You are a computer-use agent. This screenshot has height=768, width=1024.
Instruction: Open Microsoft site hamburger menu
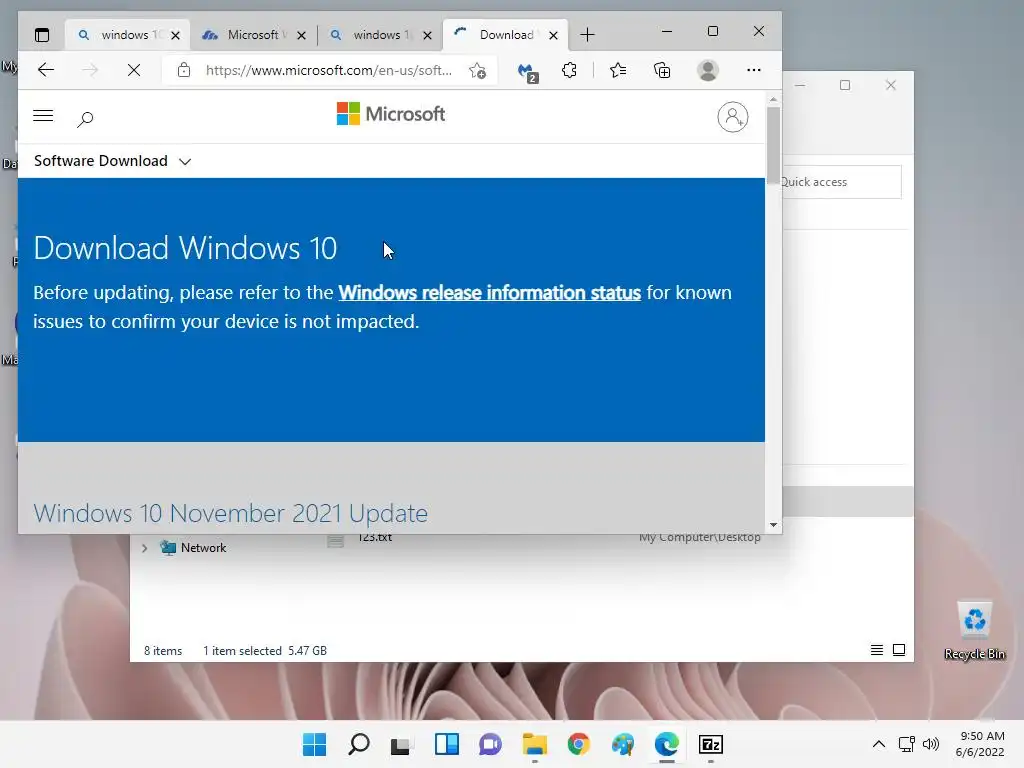point(43,116)
